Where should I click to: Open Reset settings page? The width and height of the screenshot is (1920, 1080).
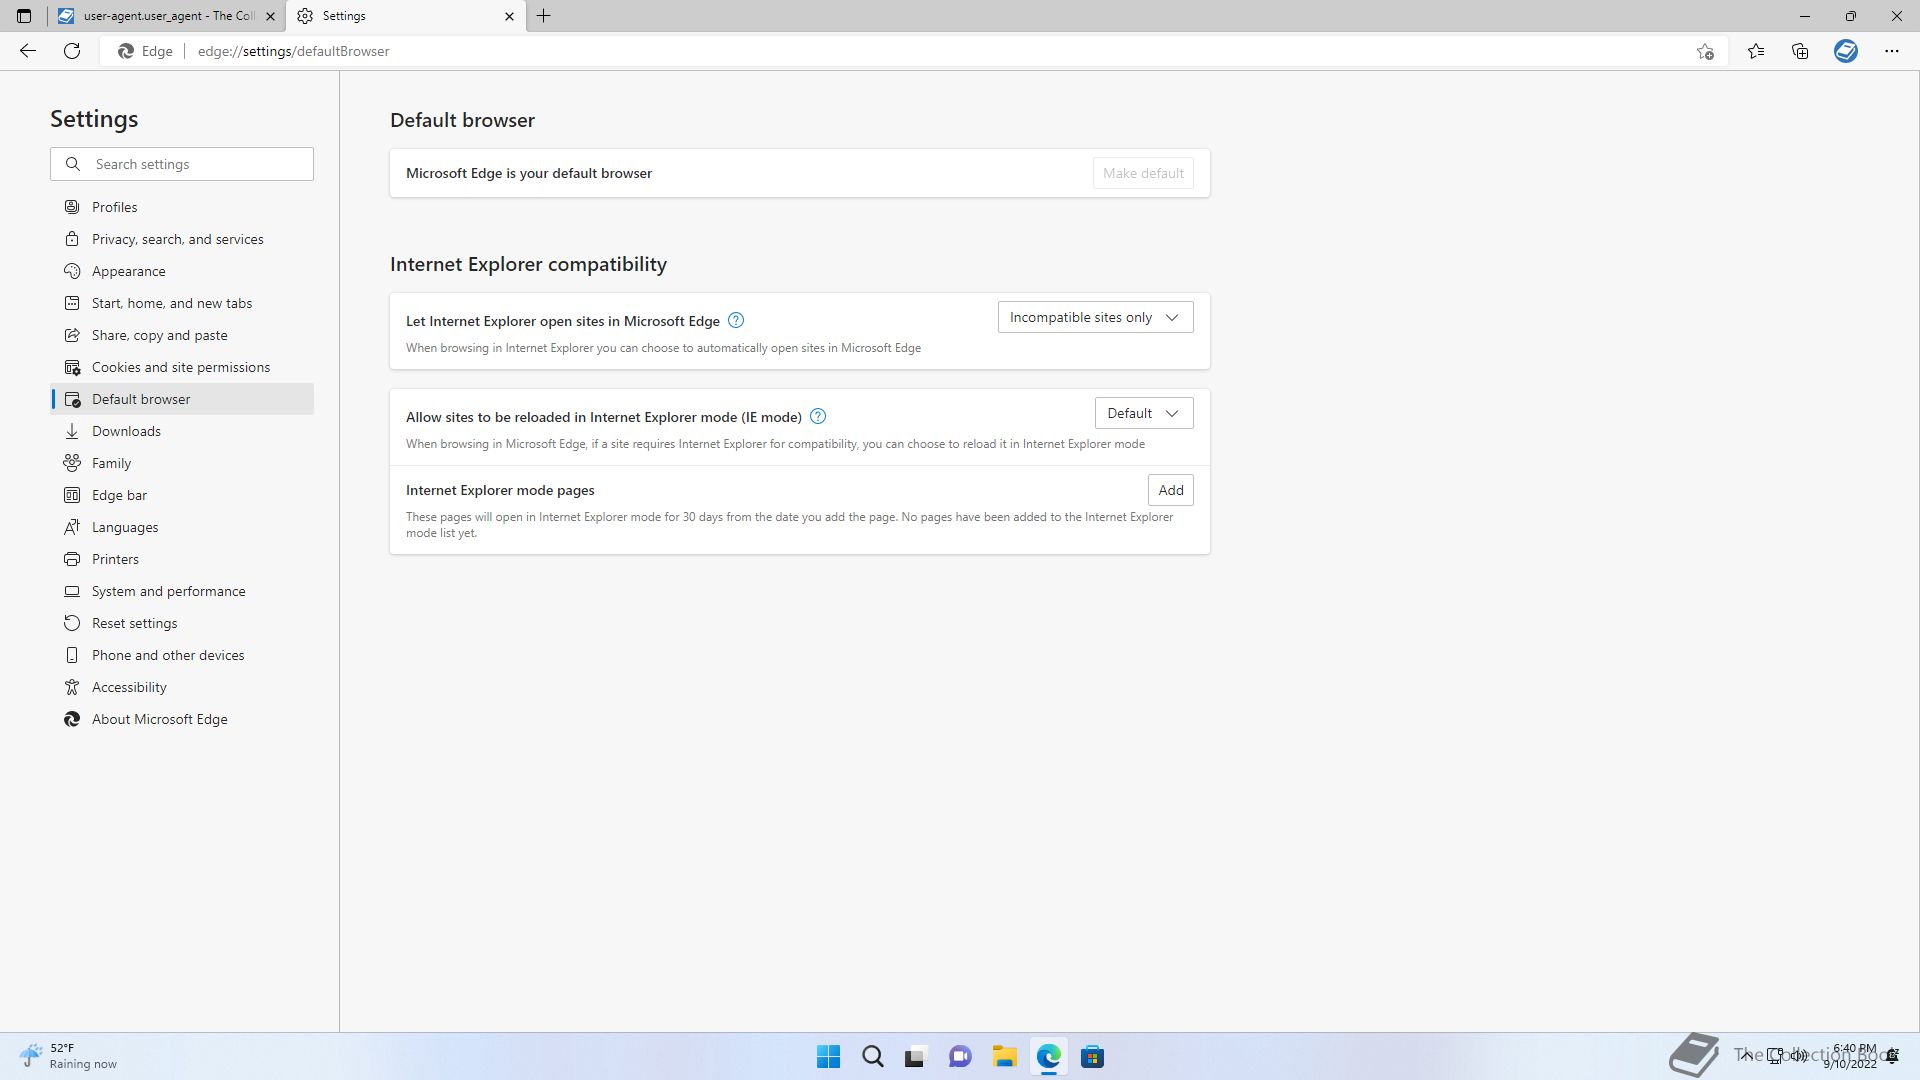tap(182, 623)
